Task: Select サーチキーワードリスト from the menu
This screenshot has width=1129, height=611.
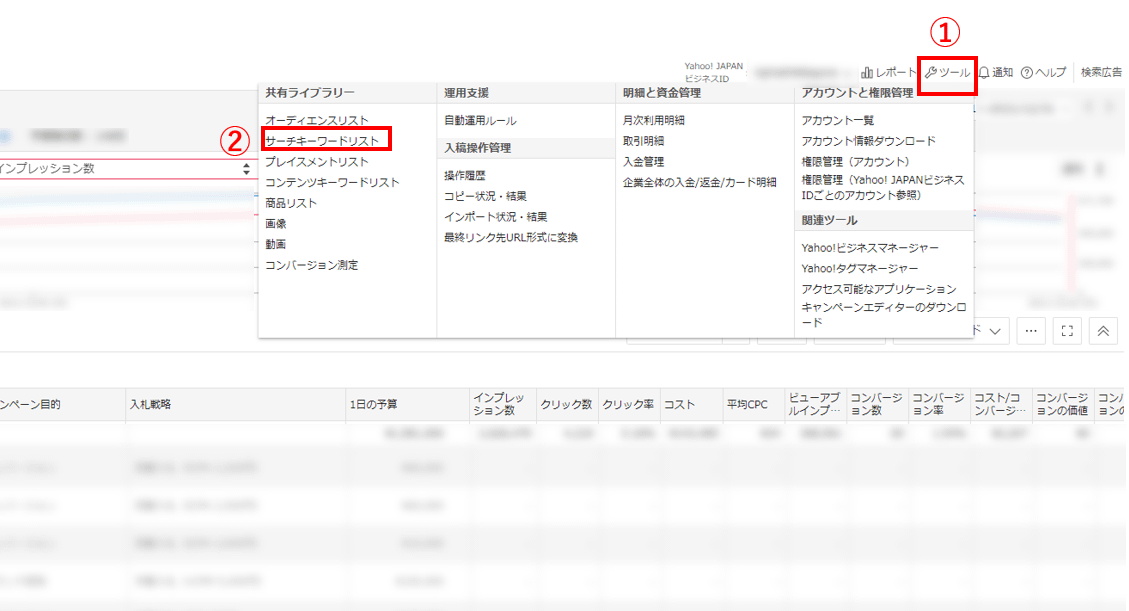Action: click(x=322, y=141)
